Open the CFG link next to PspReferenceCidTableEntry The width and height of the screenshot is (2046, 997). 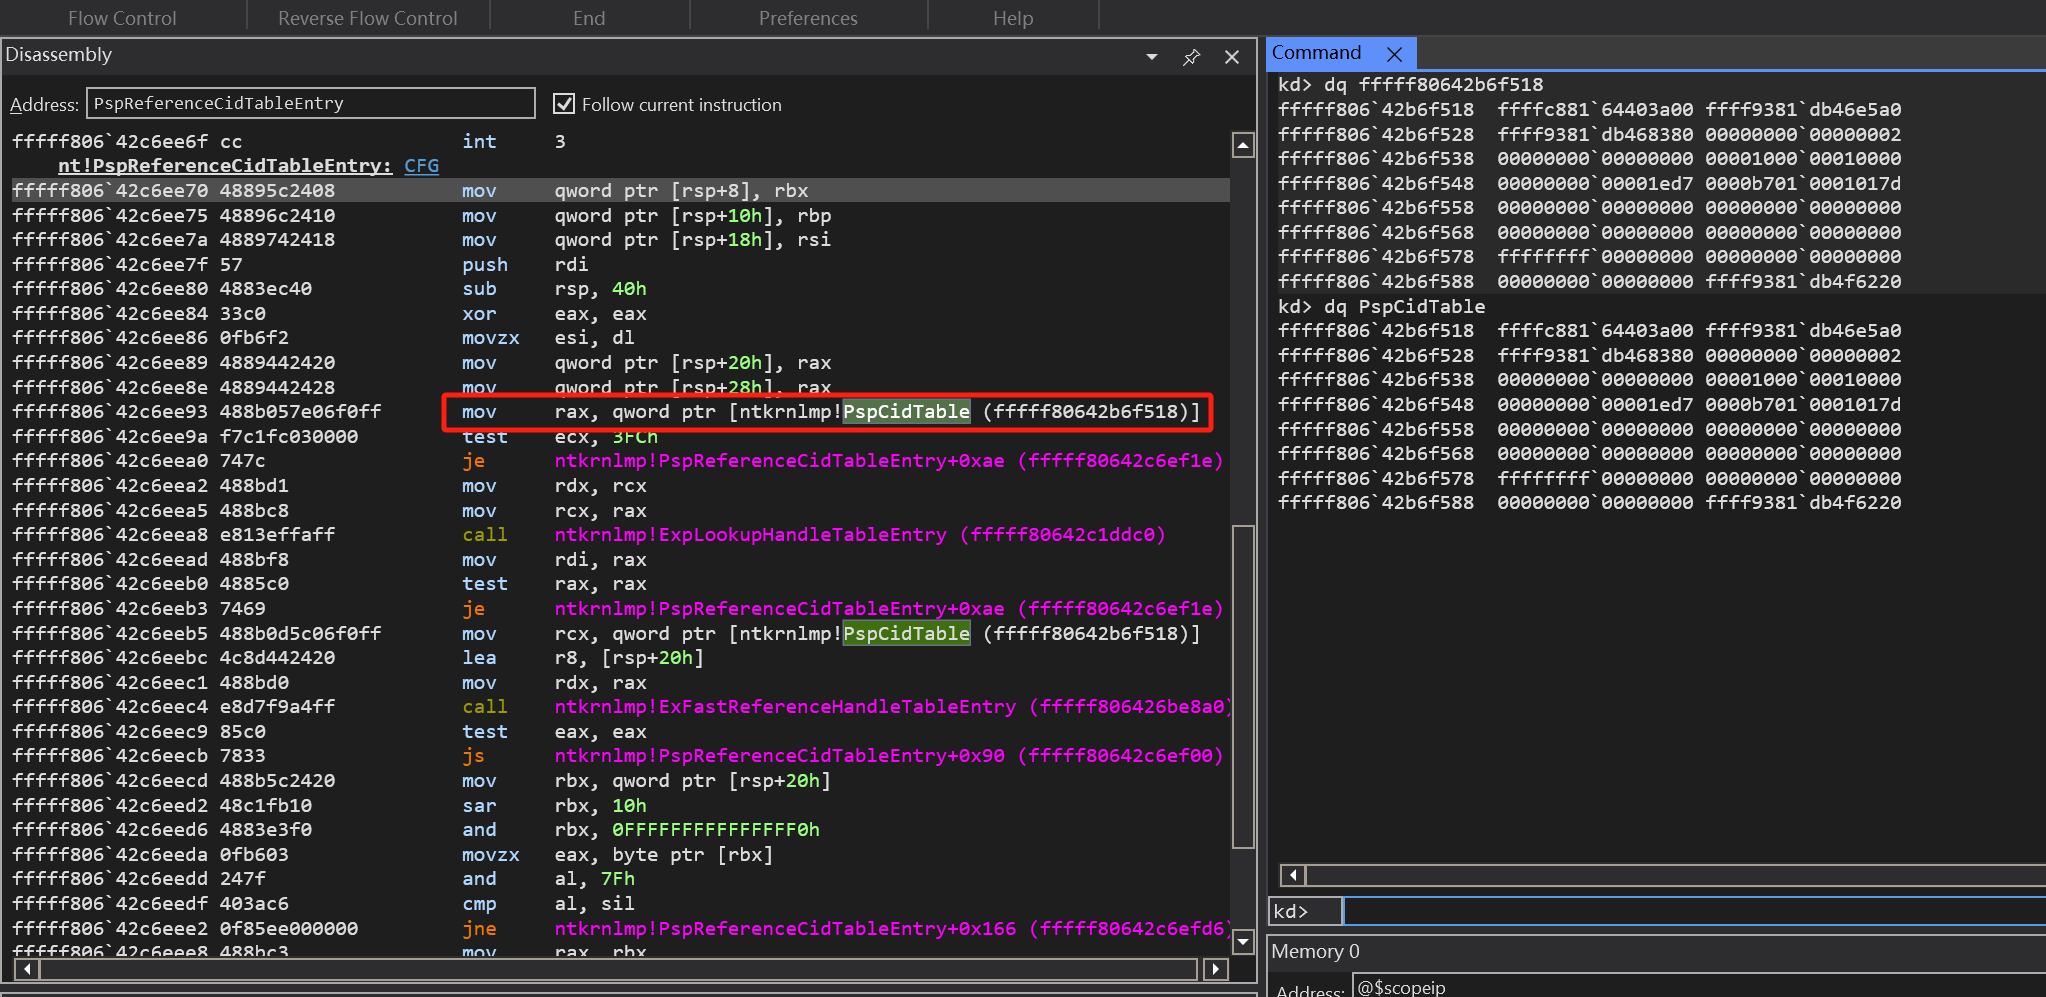(x=421, y=166)
